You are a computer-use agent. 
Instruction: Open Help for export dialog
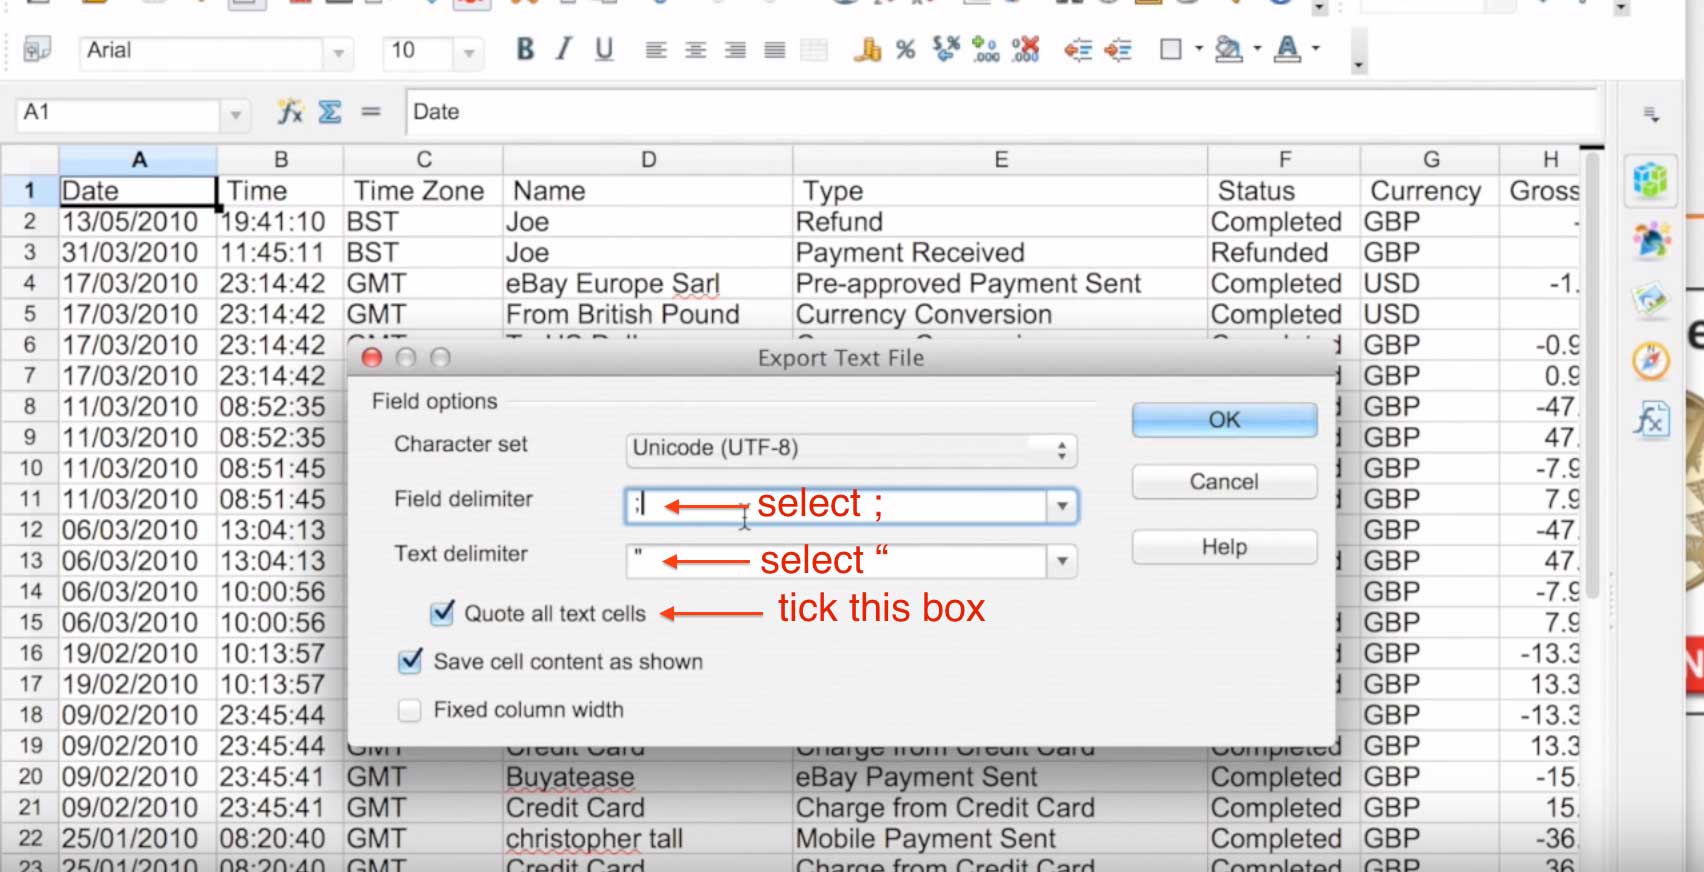pyautogui.click(x=1224, y=547)
